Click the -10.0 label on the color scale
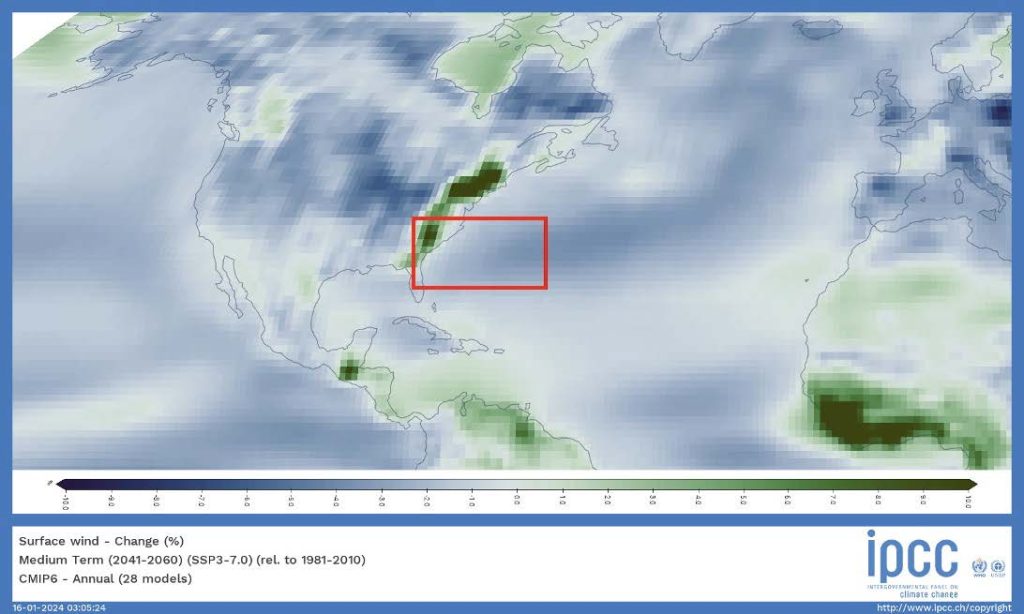Image resolution: width=1024 pixels, height=614 pixels. 65,502
